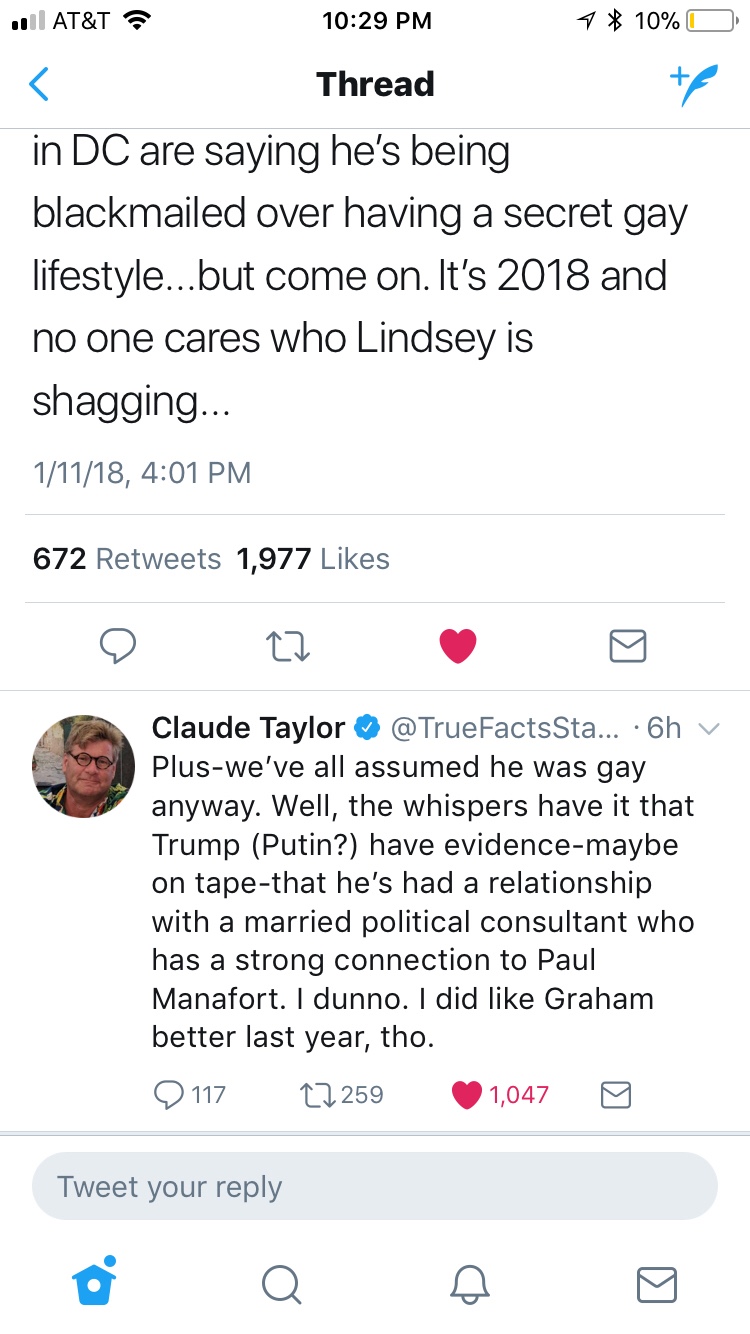Share main tweet via envelope icon

pos(628,646)
